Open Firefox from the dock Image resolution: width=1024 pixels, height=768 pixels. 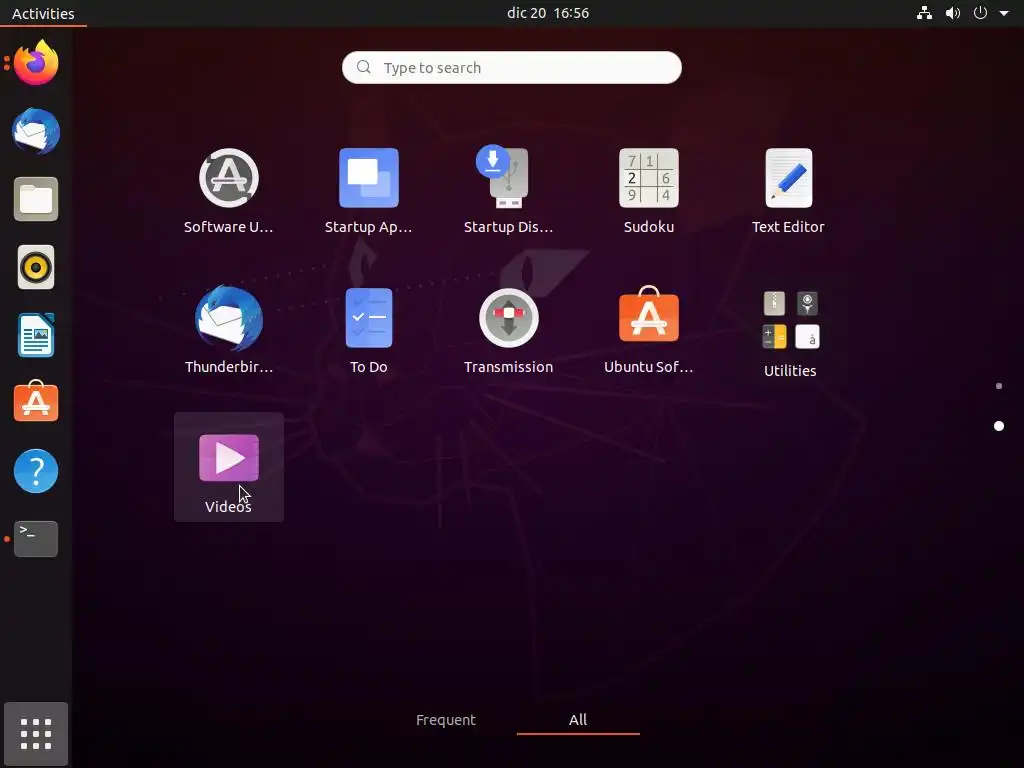click(x=36, y=63)
